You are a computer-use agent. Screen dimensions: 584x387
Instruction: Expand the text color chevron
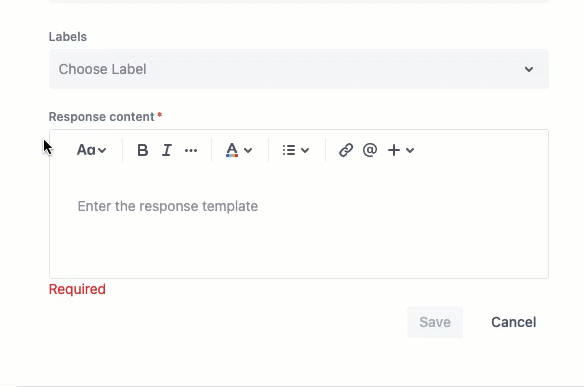pyautogui.click(x=248, y=150)
